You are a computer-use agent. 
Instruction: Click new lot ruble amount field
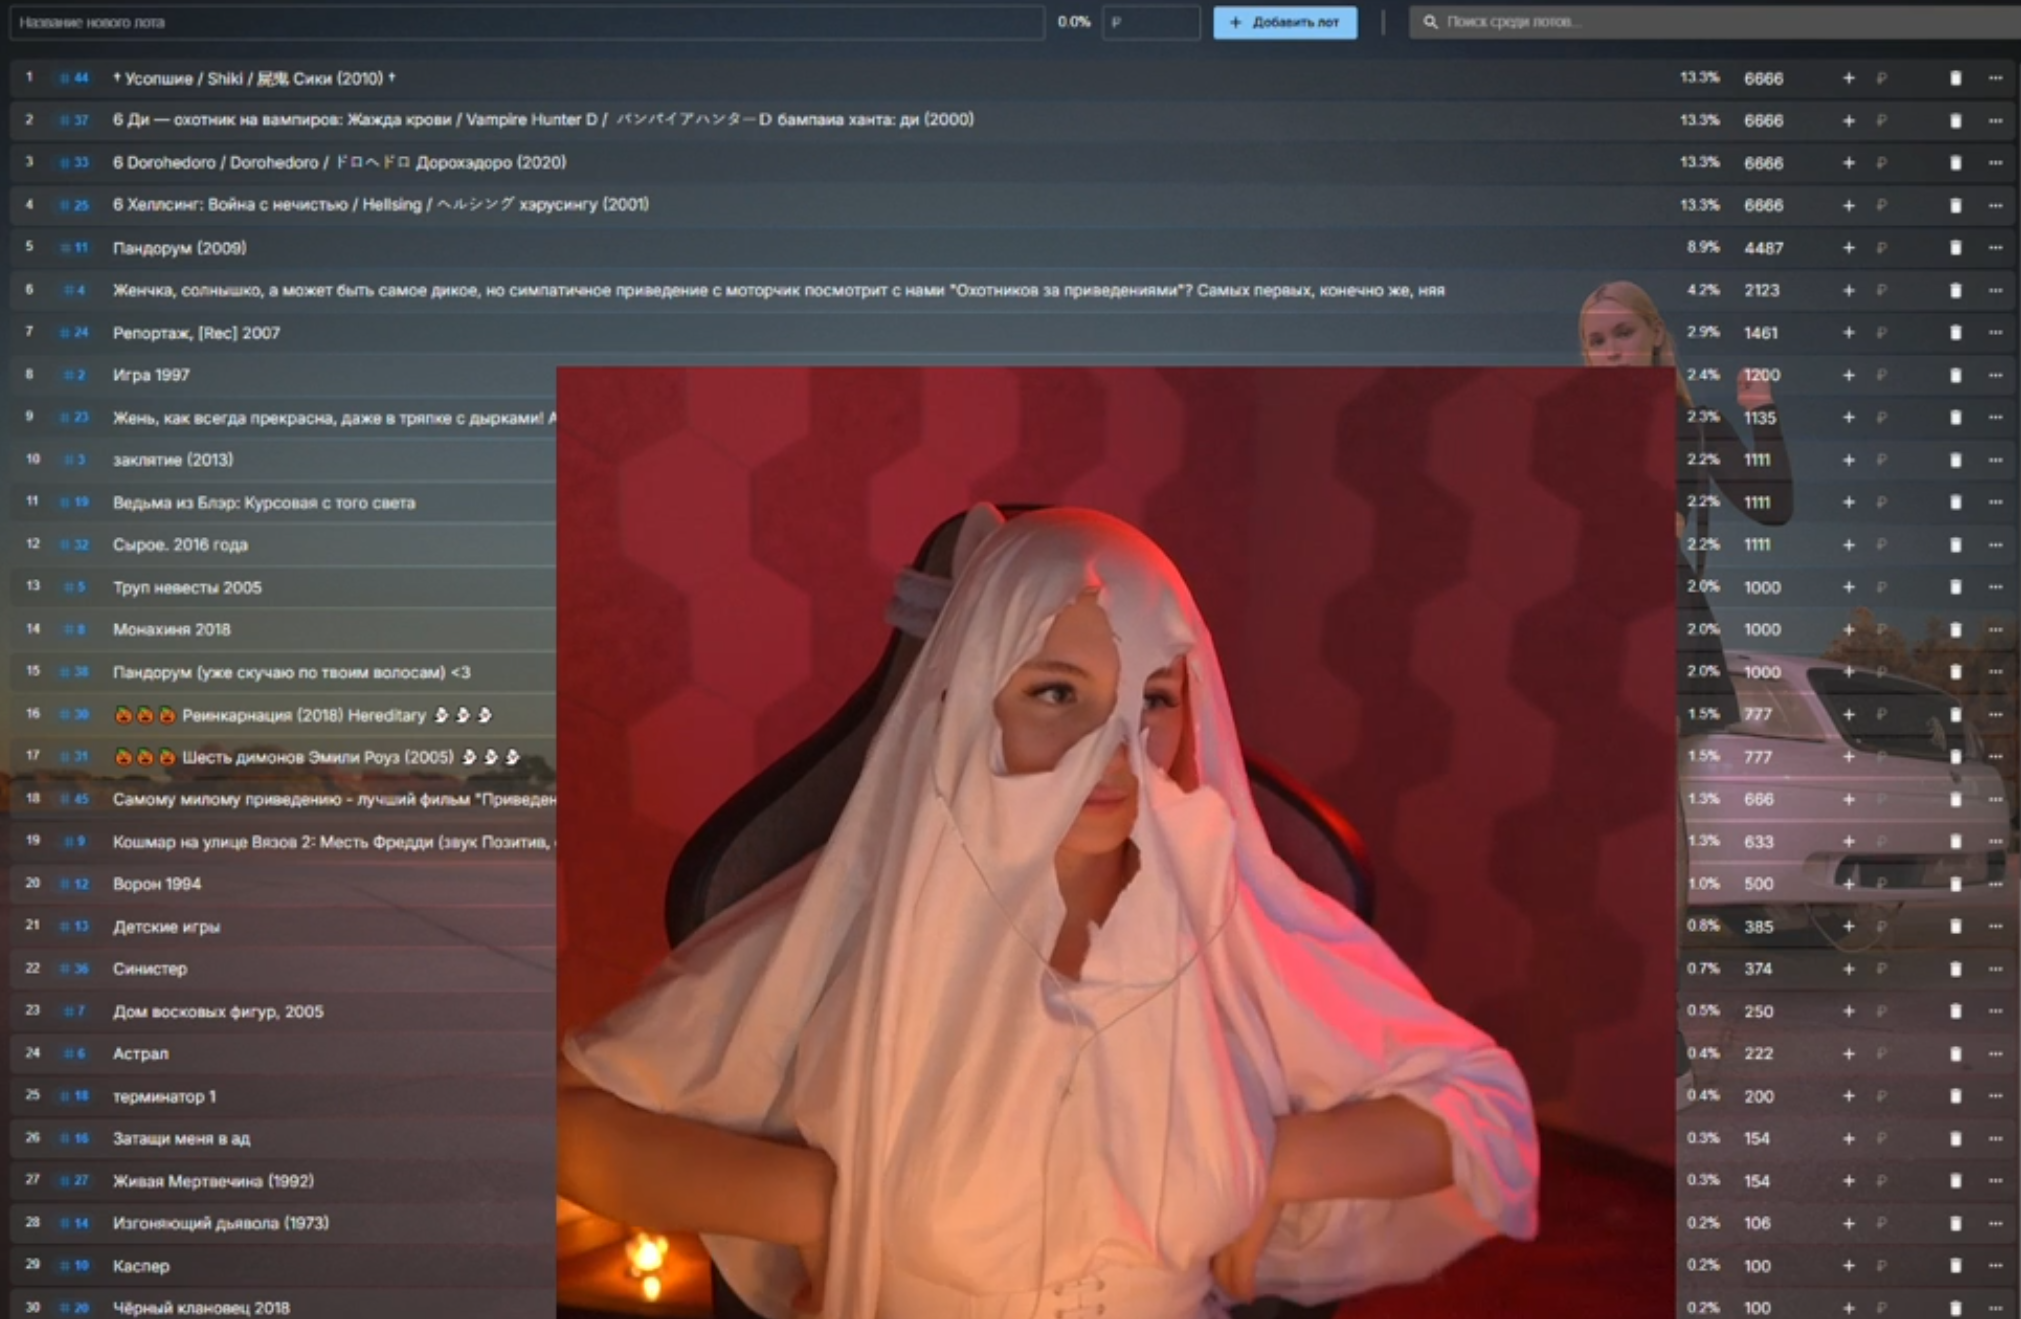click(1150, 22)
